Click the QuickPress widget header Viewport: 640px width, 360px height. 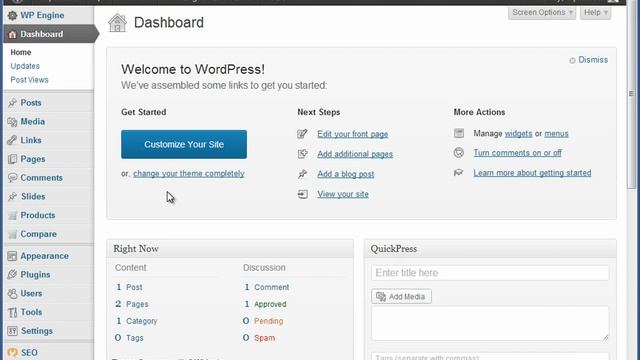(490, 249)
